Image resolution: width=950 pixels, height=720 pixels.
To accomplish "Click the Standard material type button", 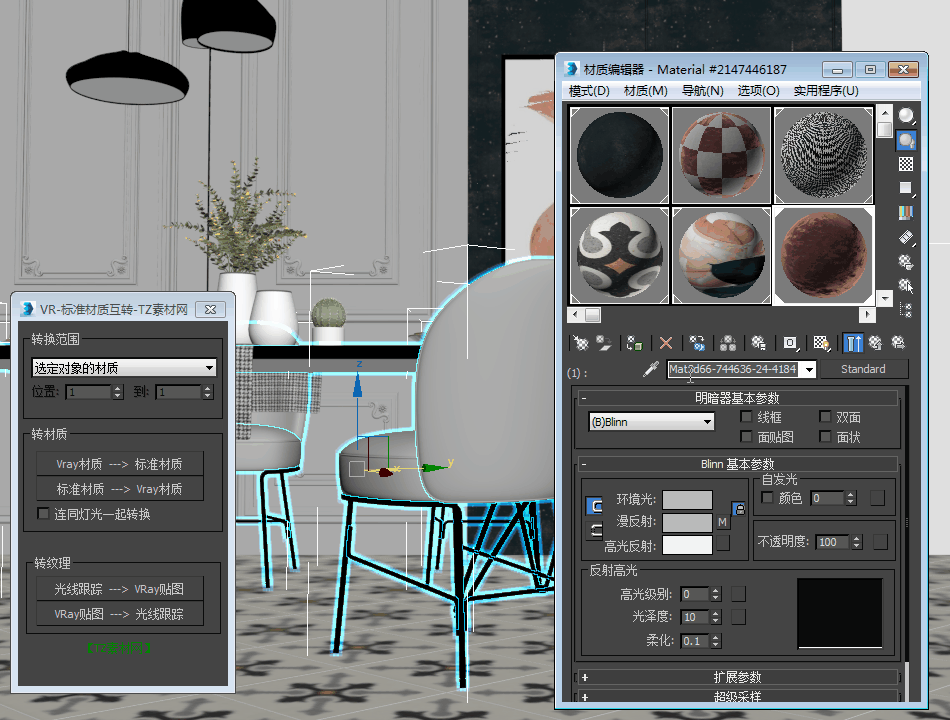I will tap(863, 369).
